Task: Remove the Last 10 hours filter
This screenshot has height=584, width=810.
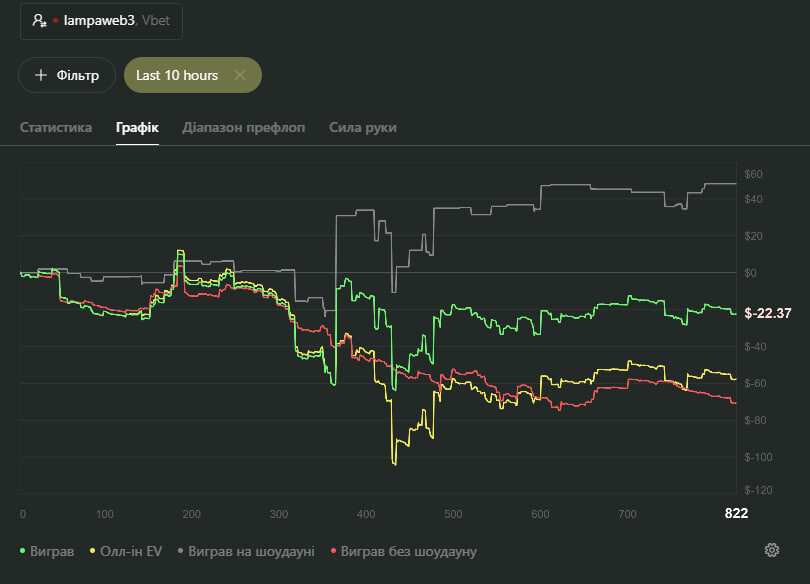Action: pos(240,75)
